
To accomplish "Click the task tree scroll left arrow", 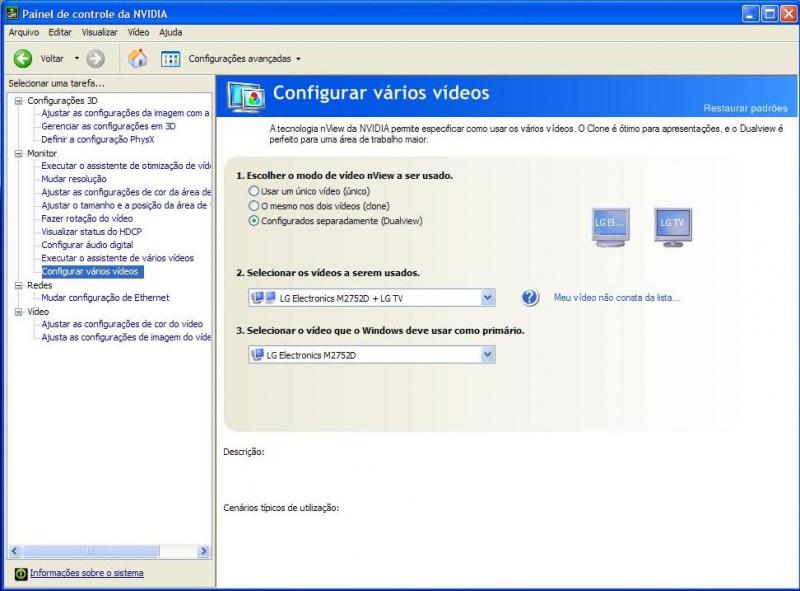I will 14,551.
